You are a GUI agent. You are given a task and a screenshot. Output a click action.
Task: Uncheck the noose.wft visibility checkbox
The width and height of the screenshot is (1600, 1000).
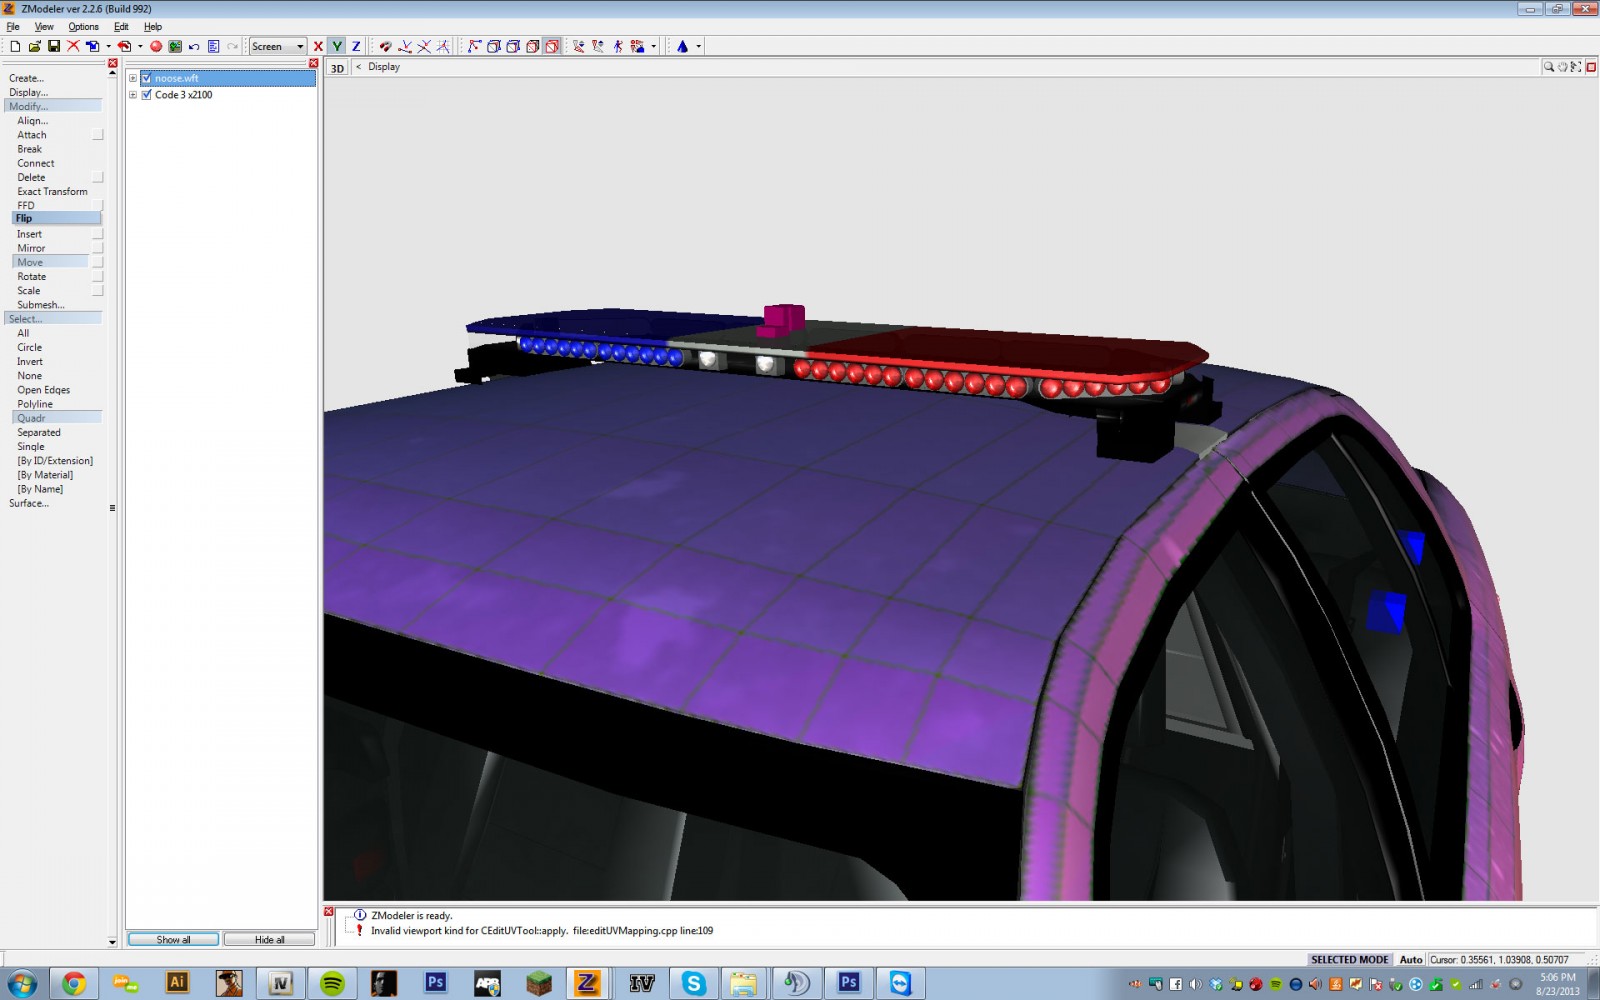coord(147,78)
